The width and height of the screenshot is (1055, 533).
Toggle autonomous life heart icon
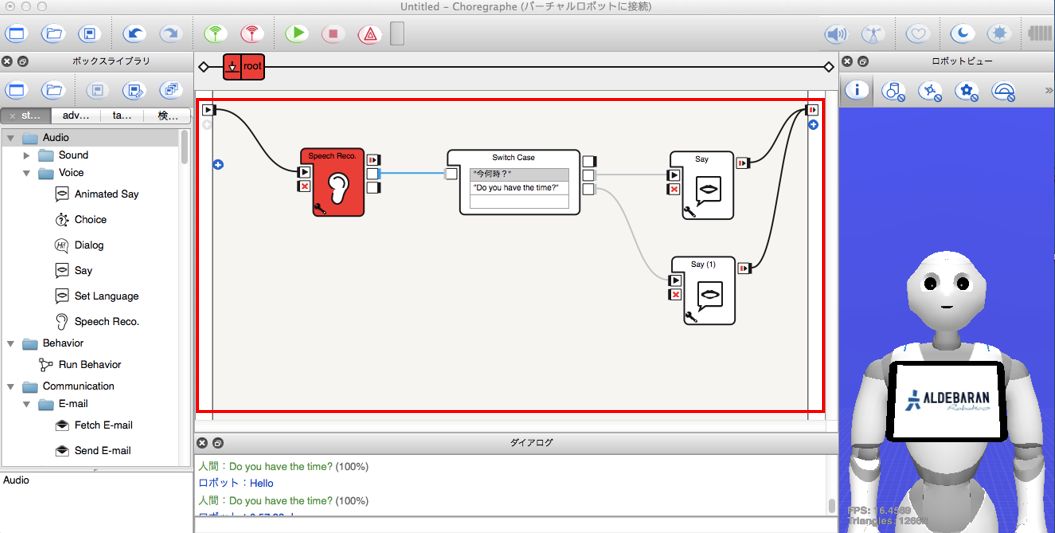pyautogui.click(x=918, y=34)
